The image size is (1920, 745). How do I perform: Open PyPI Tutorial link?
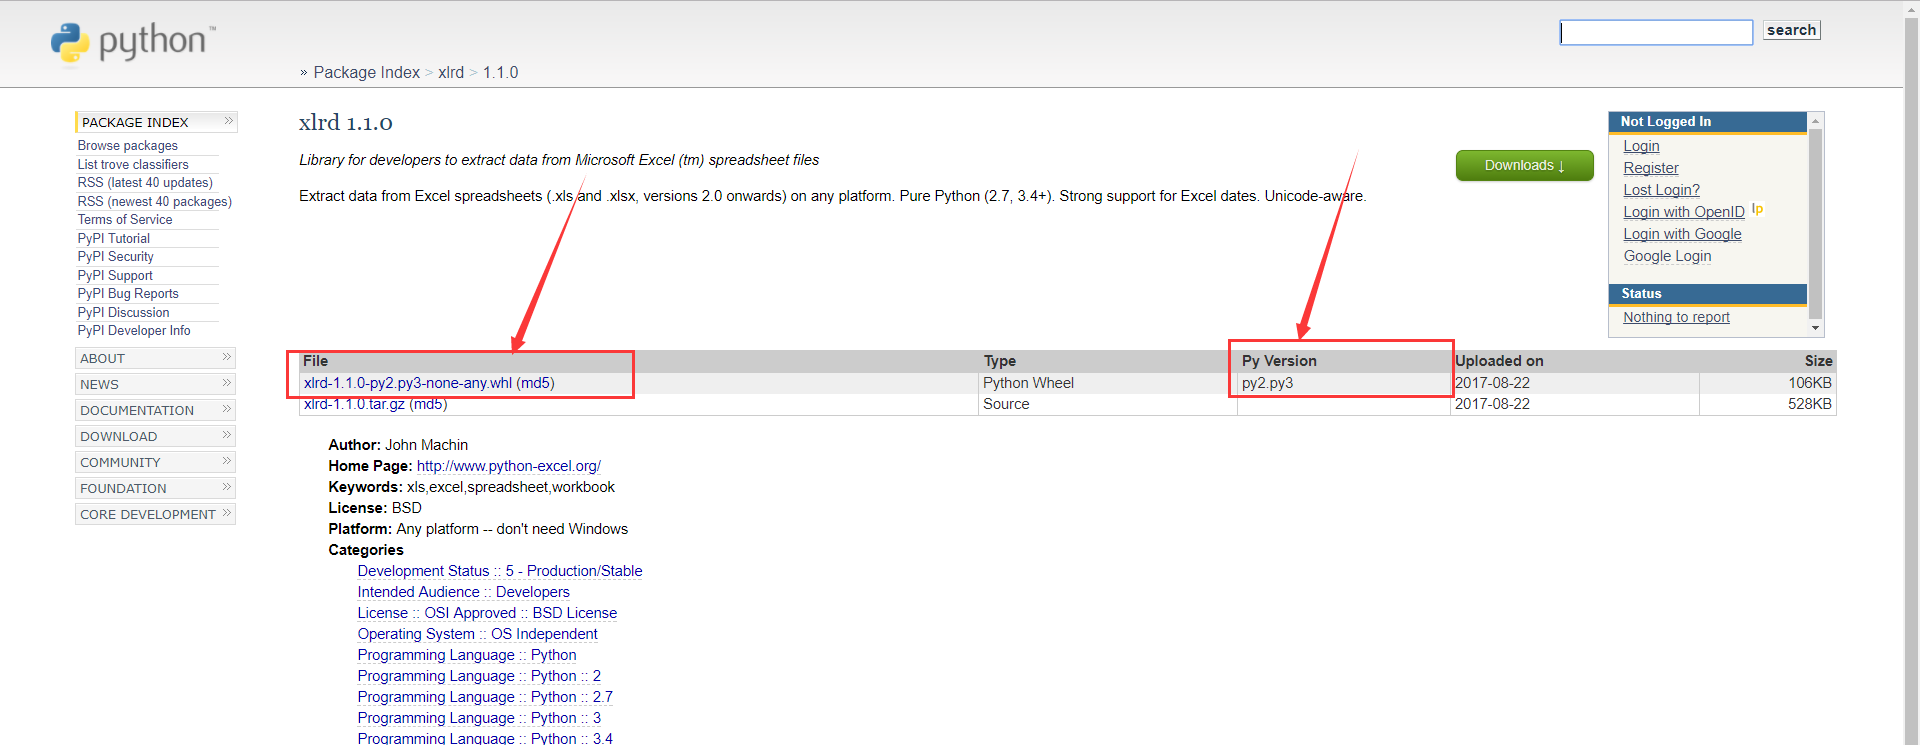(x=114, y=238)
